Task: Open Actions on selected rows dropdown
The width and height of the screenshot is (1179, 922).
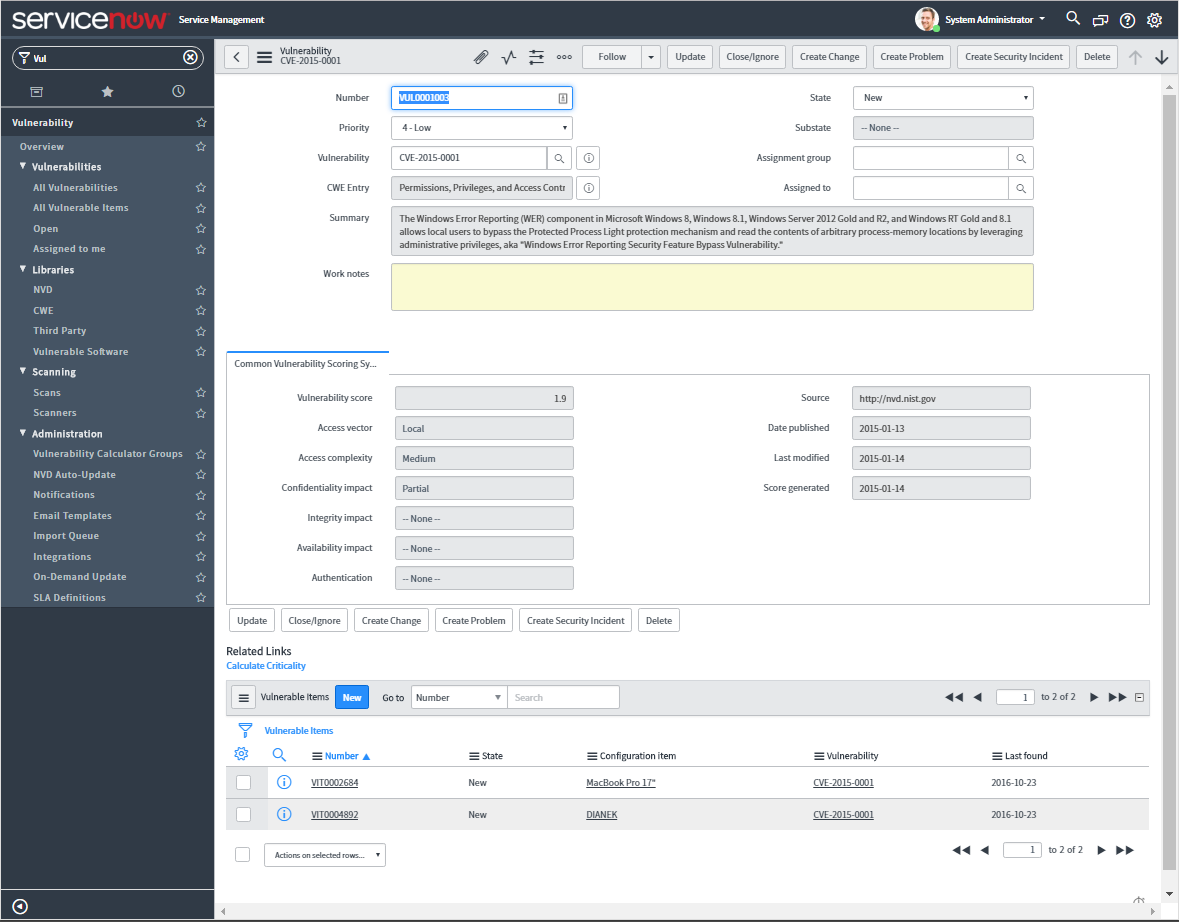Action: 325,855
